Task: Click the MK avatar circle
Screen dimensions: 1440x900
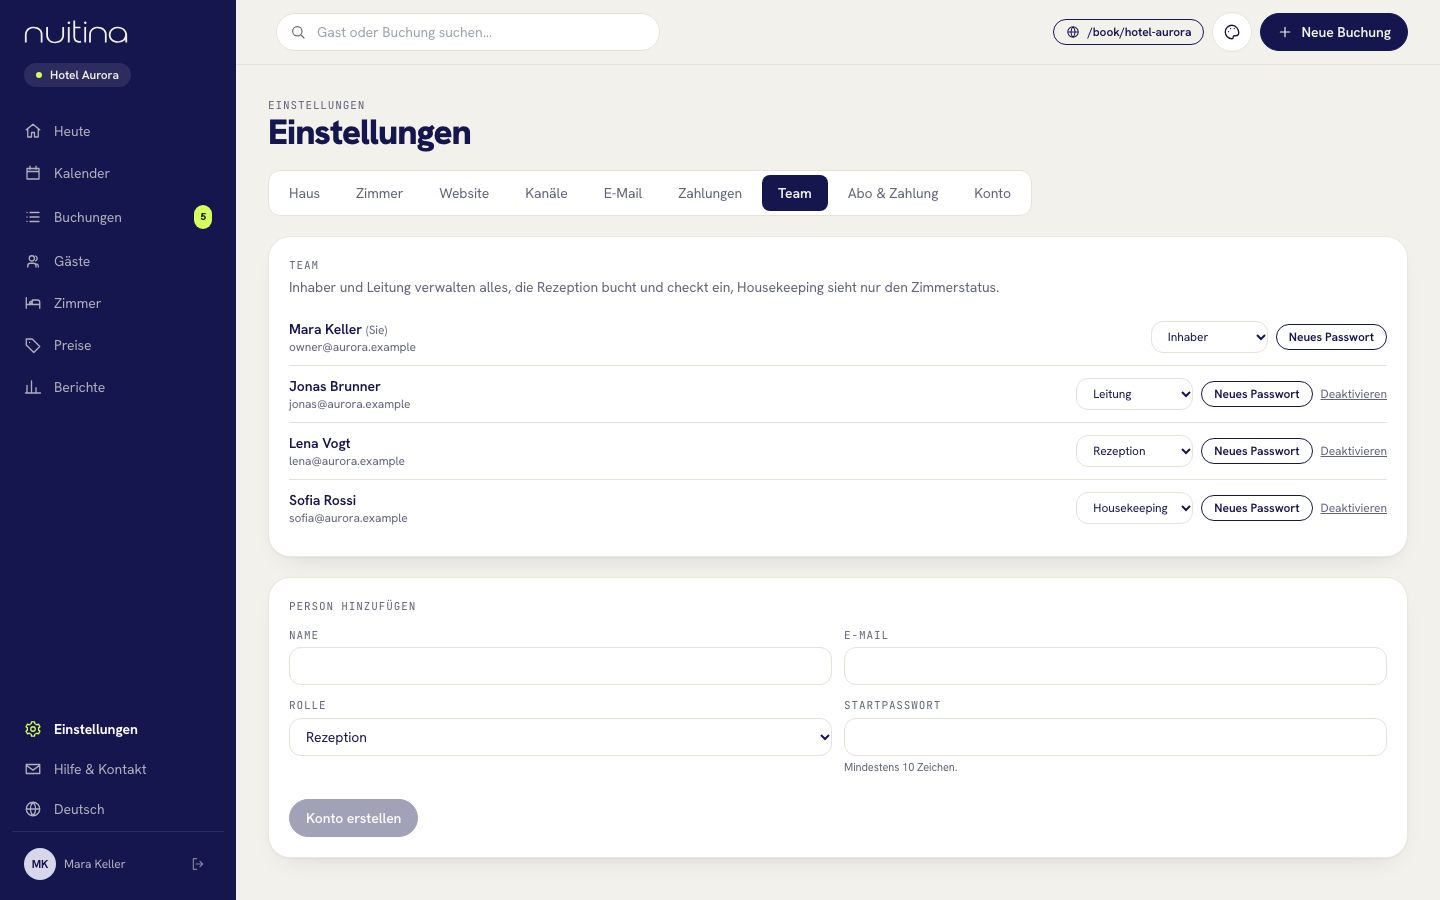Action: [x=40, y=864]
